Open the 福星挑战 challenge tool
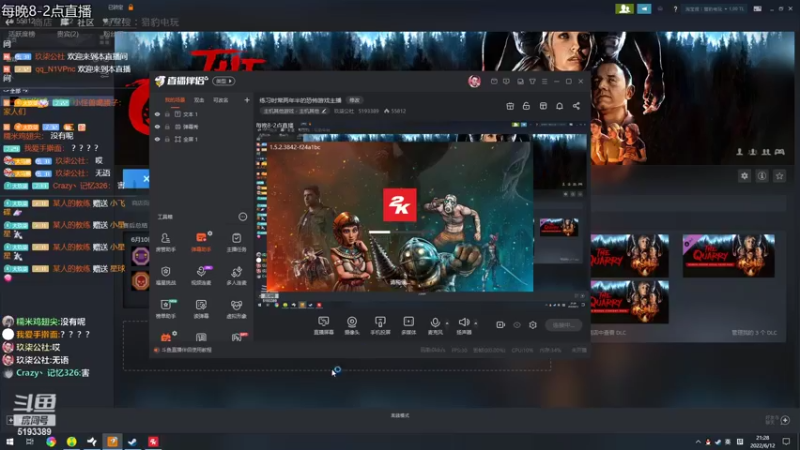Viewport: 800px width, 450px height. tap(165, 276)
